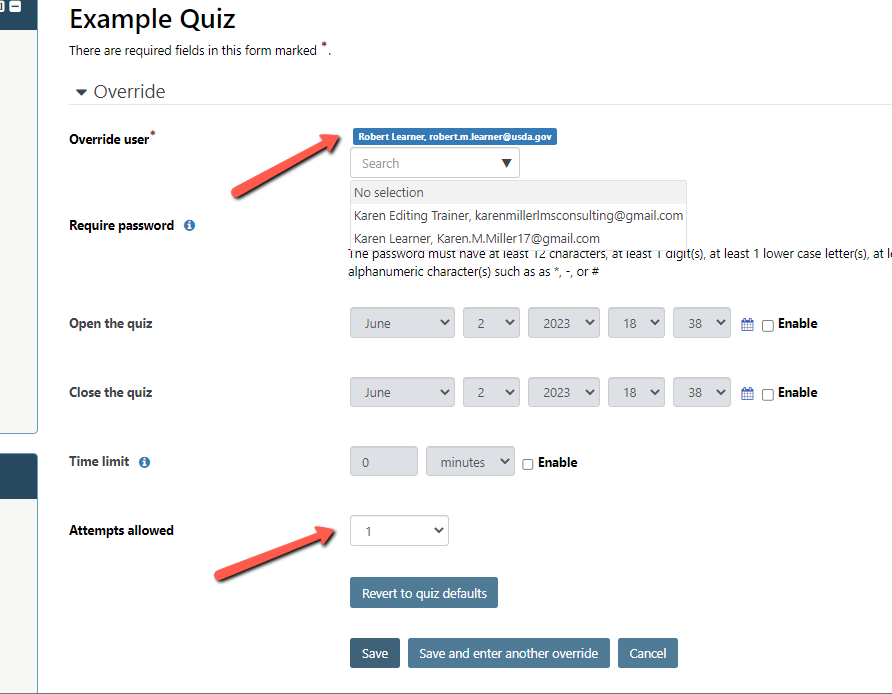
Task: Click the Time limit help icon
Action: tap(144, 463)
